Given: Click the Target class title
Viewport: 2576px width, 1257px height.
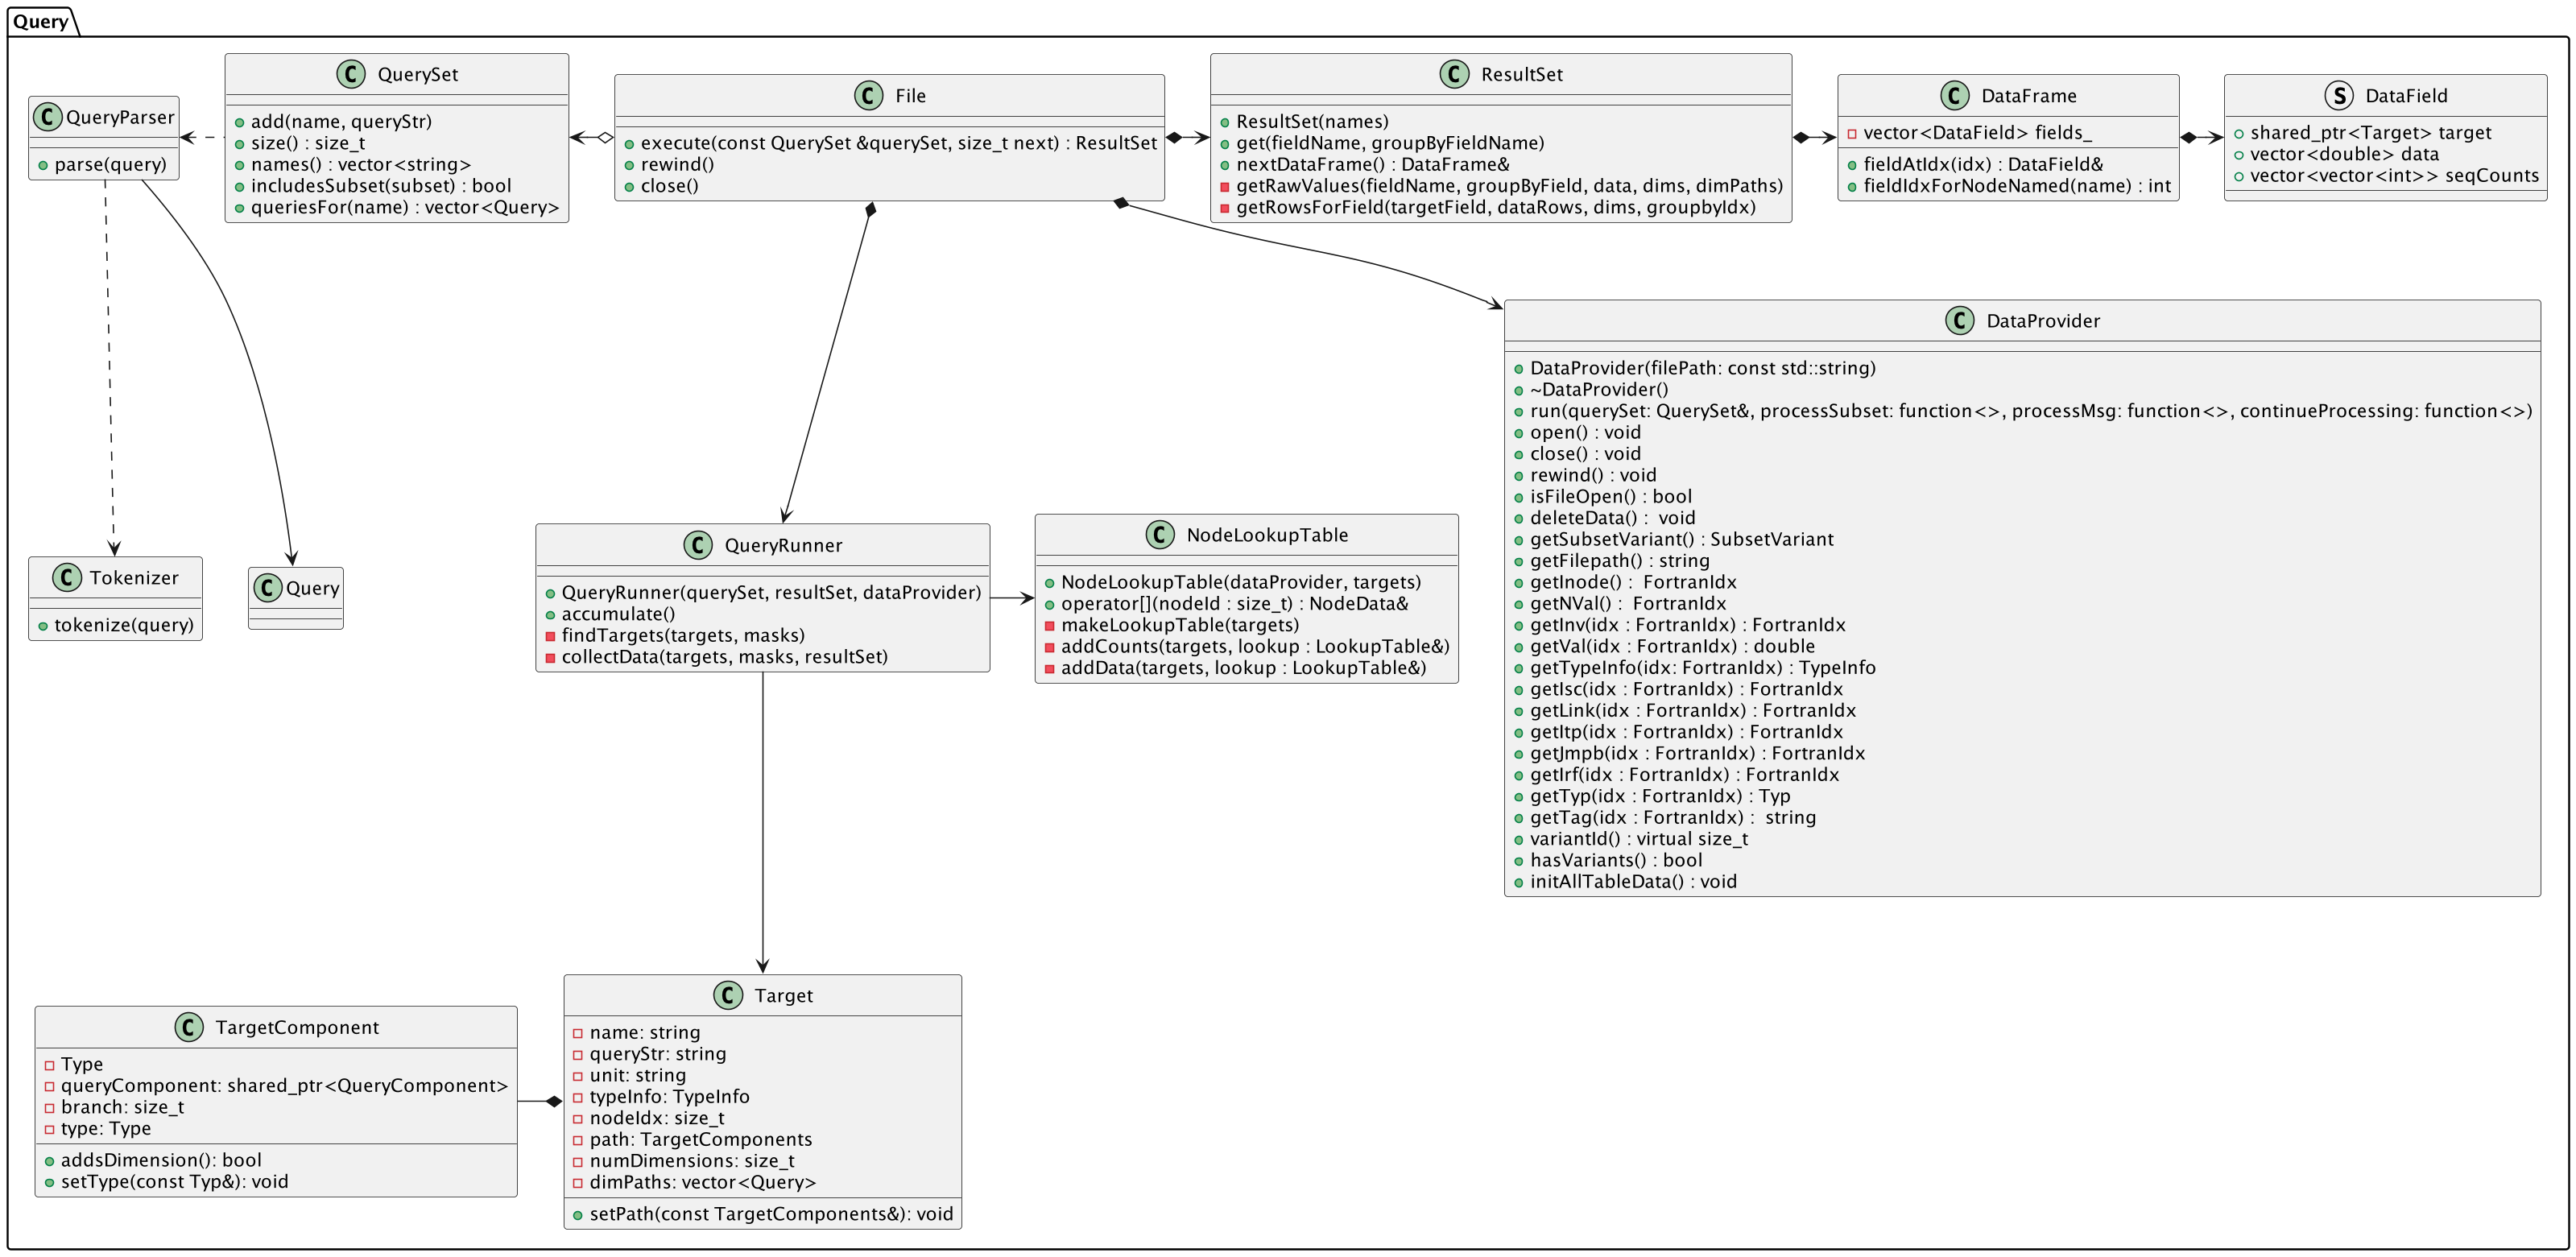Looking at the screenshot, I should click(x=783, y=995).
